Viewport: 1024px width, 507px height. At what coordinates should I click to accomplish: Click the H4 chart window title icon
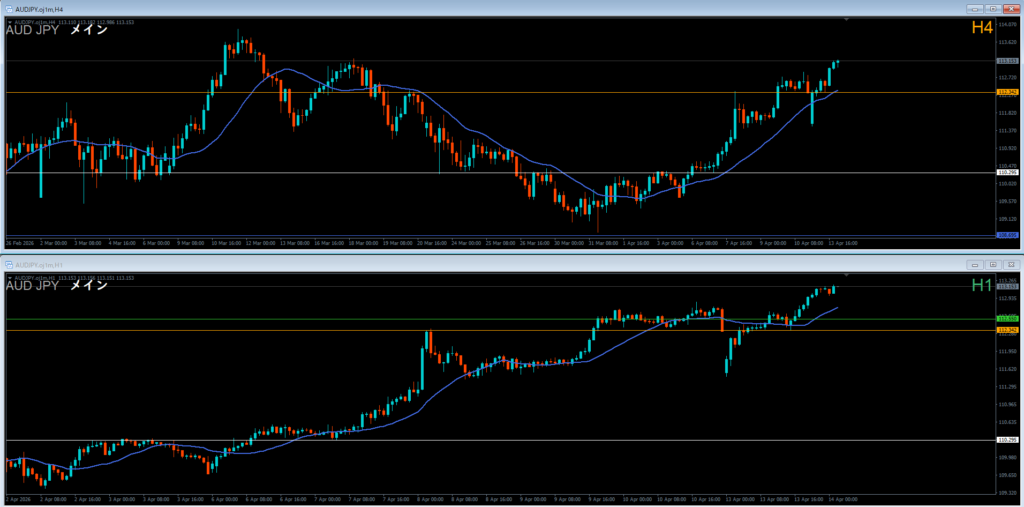click(8, 8)
